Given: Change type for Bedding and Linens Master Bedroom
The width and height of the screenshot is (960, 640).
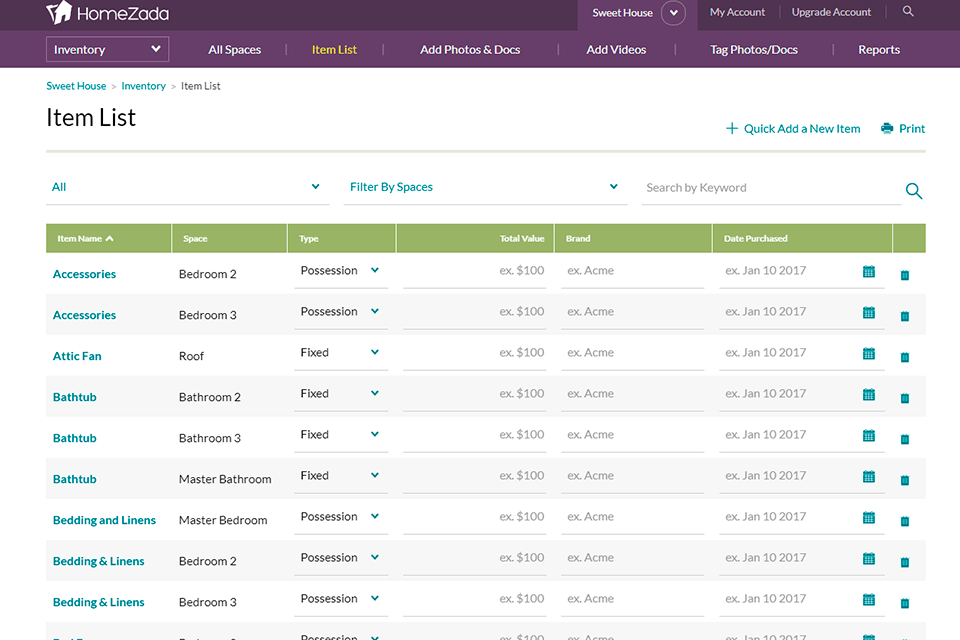Looking at the screenshot, I should 340,517.
